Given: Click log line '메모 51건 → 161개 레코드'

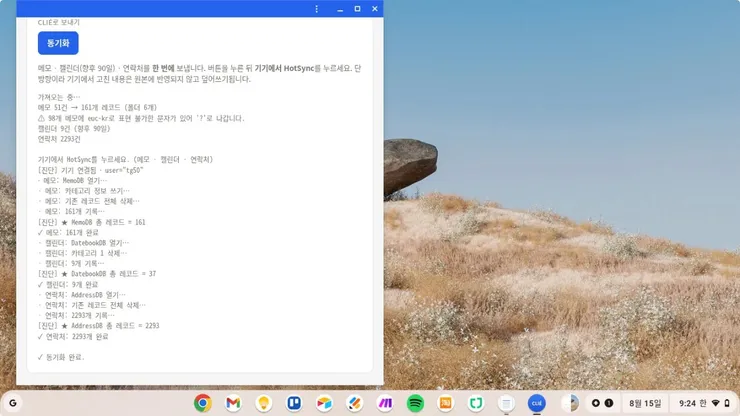Looking at the screenshot, I should coord(97,108).
